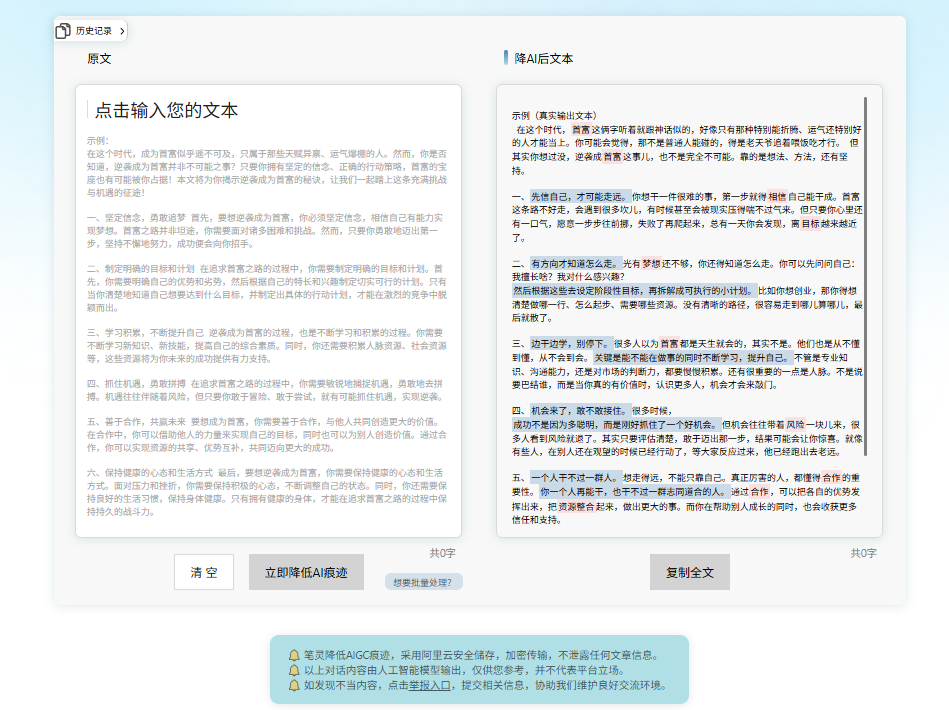Open the 想要批量处理? link
Screen dimensions: 949x710
click(x=423, y=582)
